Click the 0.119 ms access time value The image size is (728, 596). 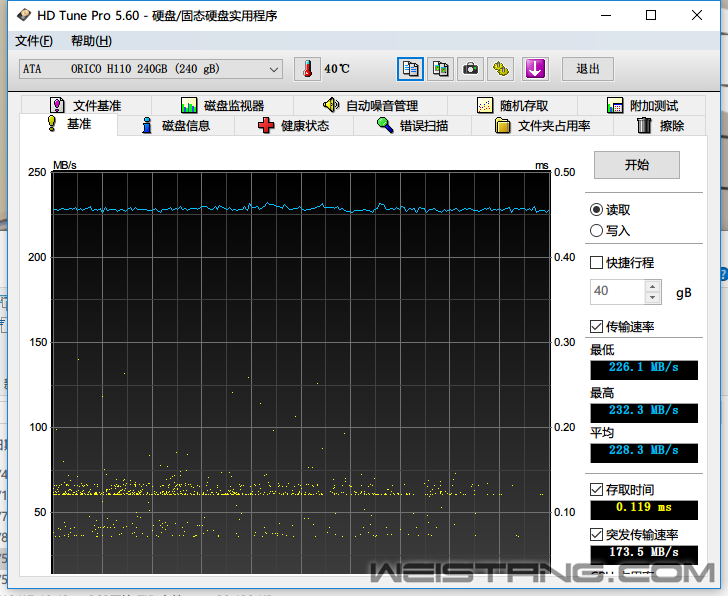coord(644,510)
